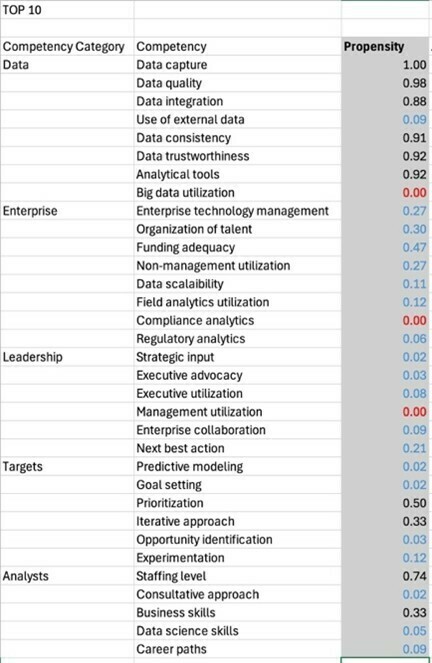The width and height of the screenshot is (432, 663).
Task: Click the Compliance analytics cell
Action: (x=238, y=321)
